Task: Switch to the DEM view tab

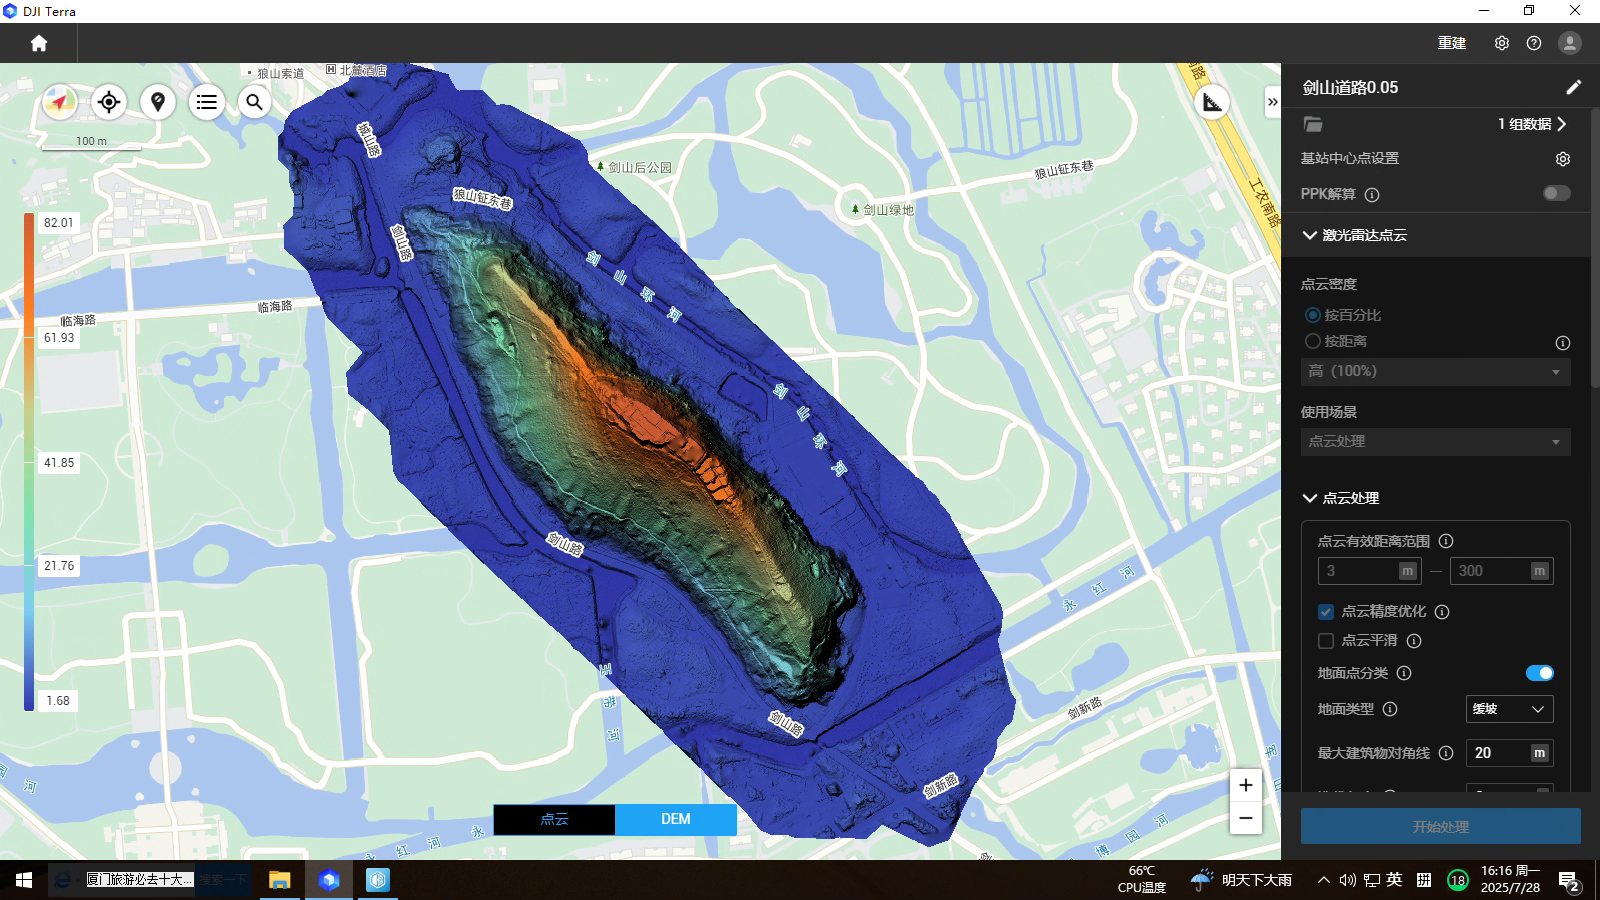Action: [676, 819]
